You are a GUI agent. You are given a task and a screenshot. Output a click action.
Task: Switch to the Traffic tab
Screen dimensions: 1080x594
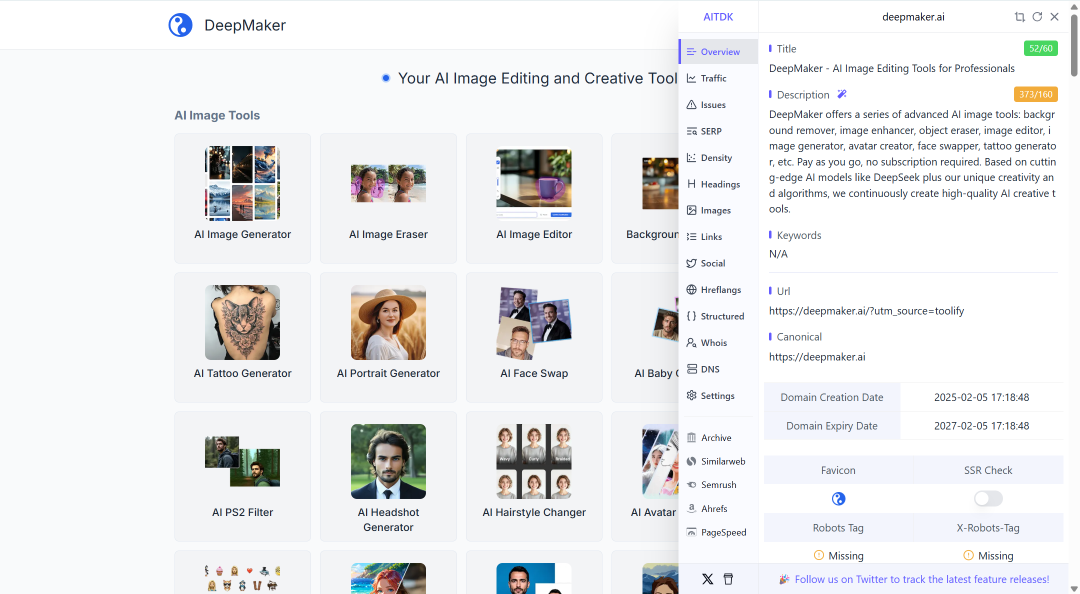(x=718, y=79)
